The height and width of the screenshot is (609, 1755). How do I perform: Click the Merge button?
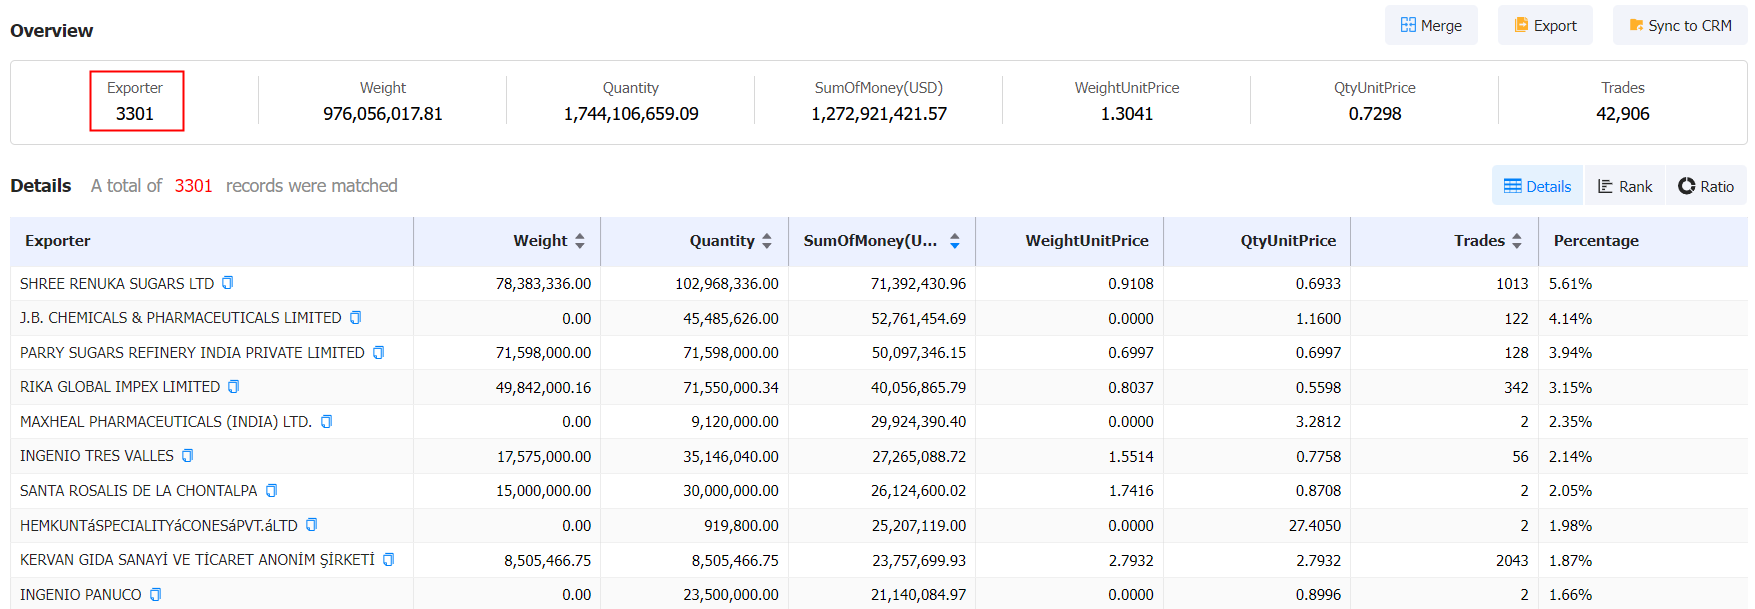(x=1431, y=25)
